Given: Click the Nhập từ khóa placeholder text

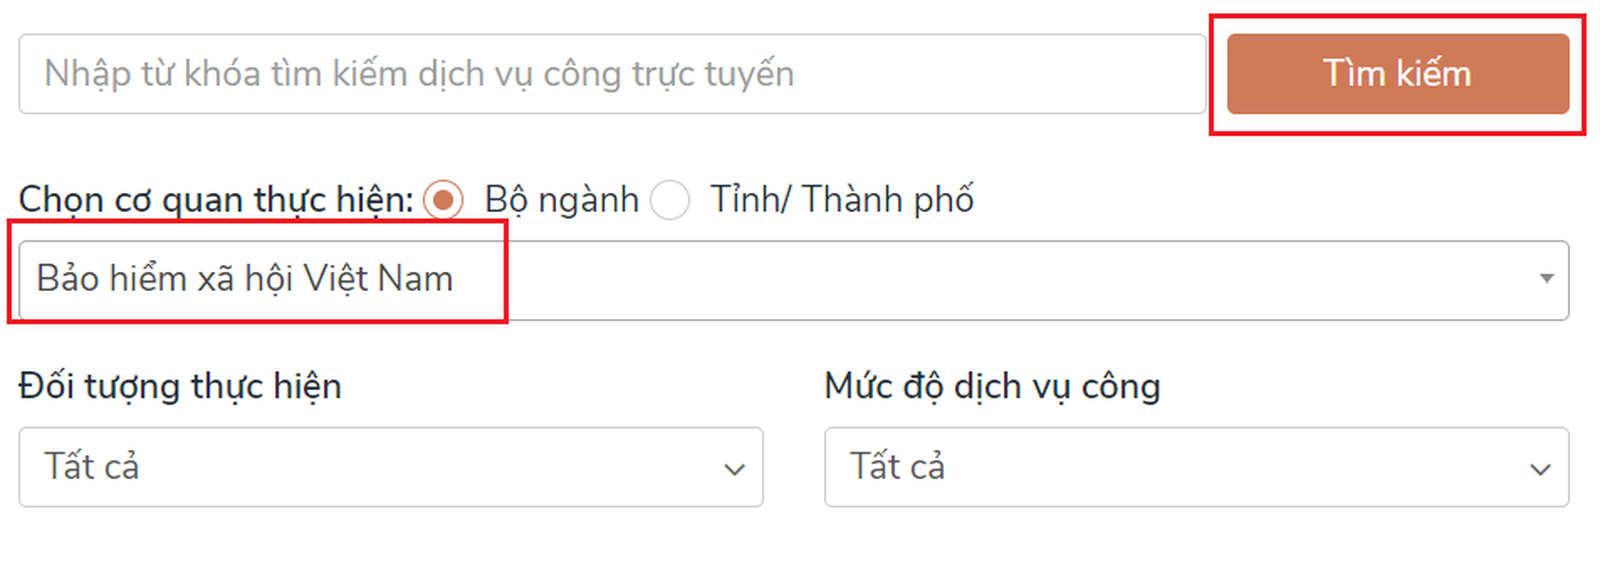Looking at the screenshot, I should pyautogui.click(x=419, y=74).
